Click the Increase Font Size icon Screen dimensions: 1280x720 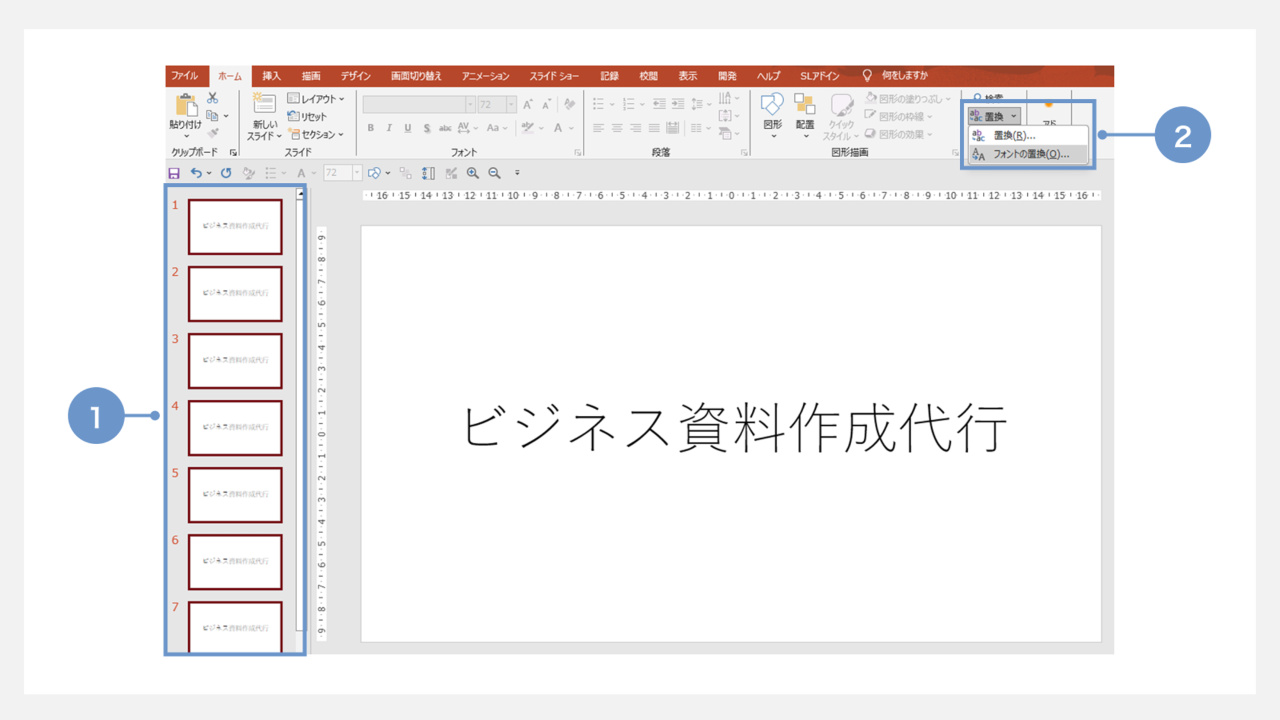528,105
